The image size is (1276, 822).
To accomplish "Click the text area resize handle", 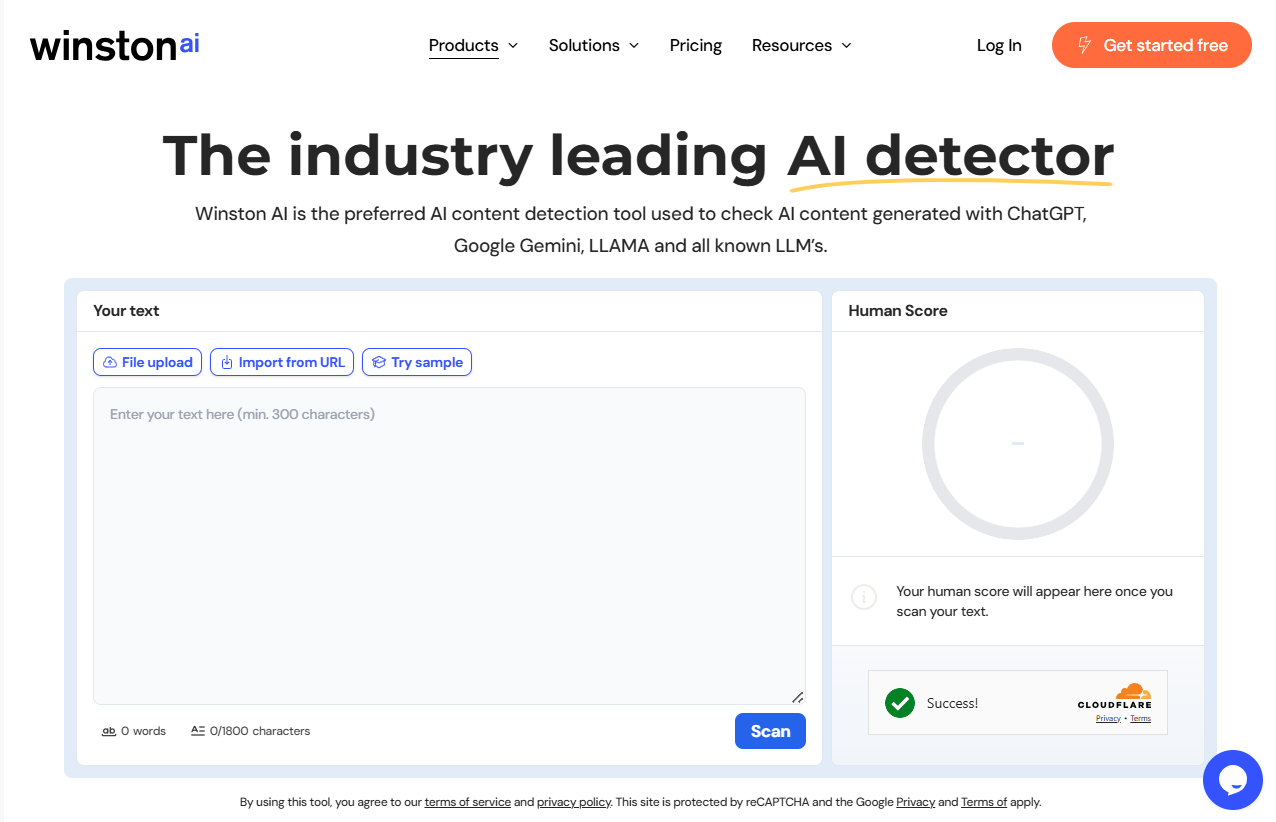I will pos(798,697).
